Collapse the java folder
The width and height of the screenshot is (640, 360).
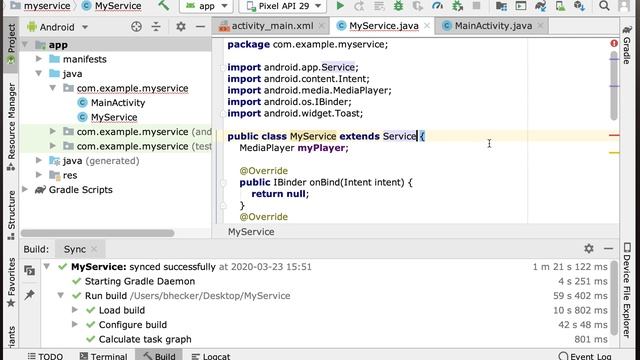pos(39,73)
